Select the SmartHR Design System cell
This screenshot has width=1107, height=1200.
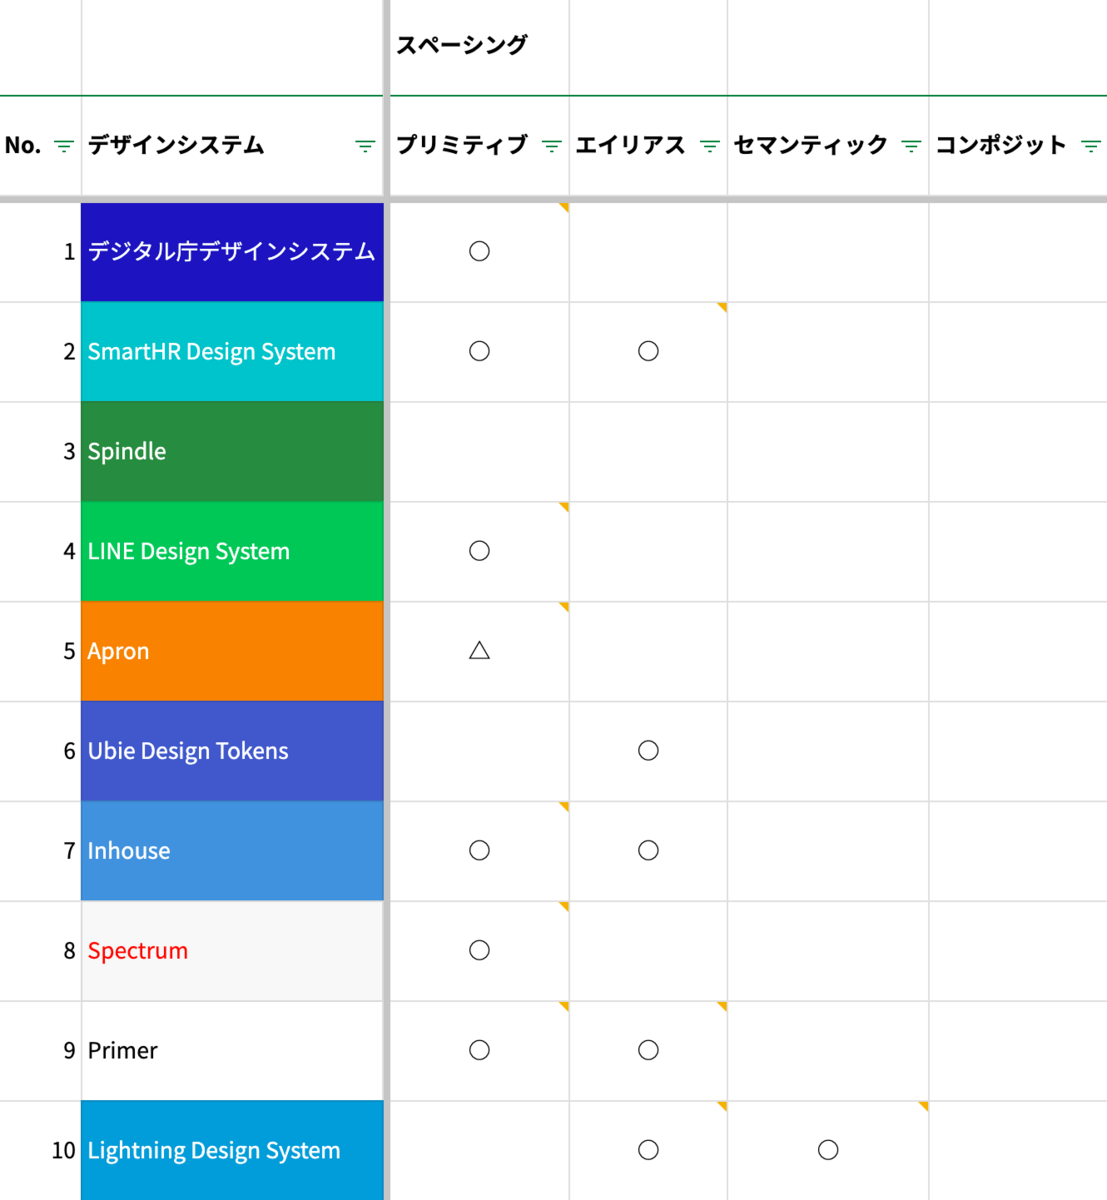point(232,352)
